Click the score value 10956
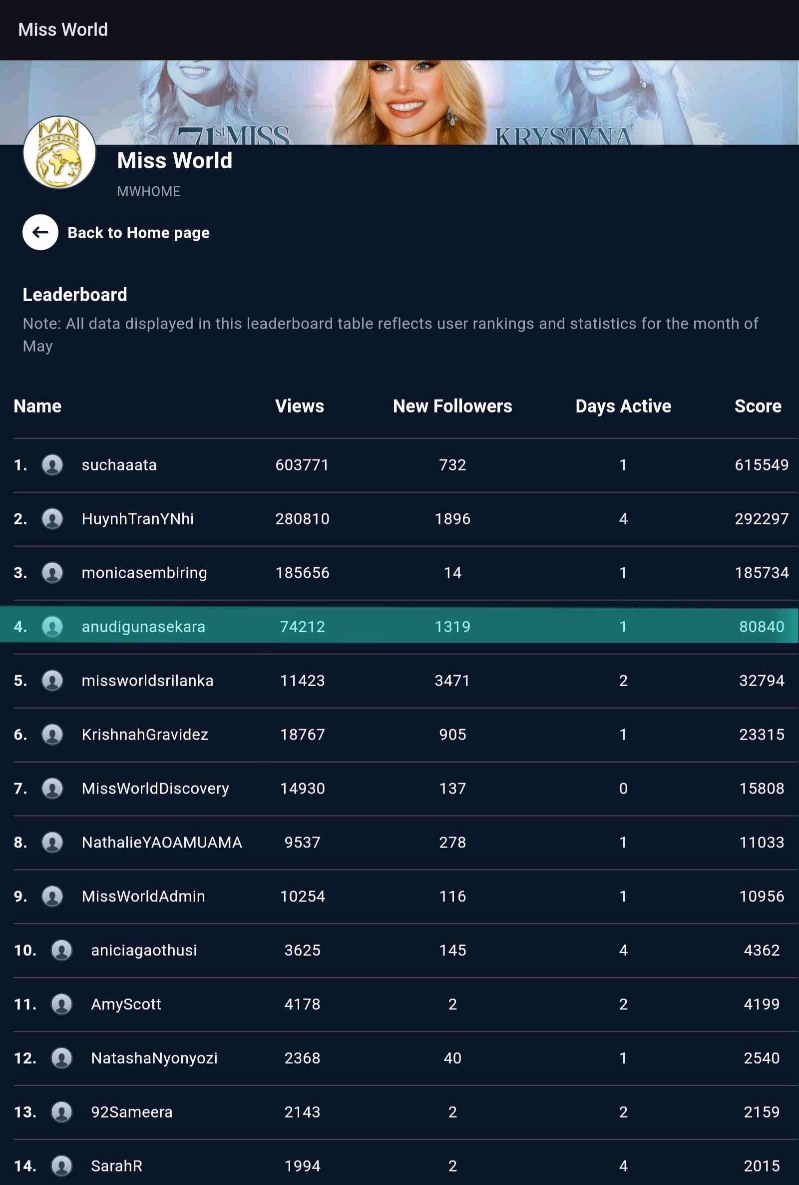 point(762,896)
